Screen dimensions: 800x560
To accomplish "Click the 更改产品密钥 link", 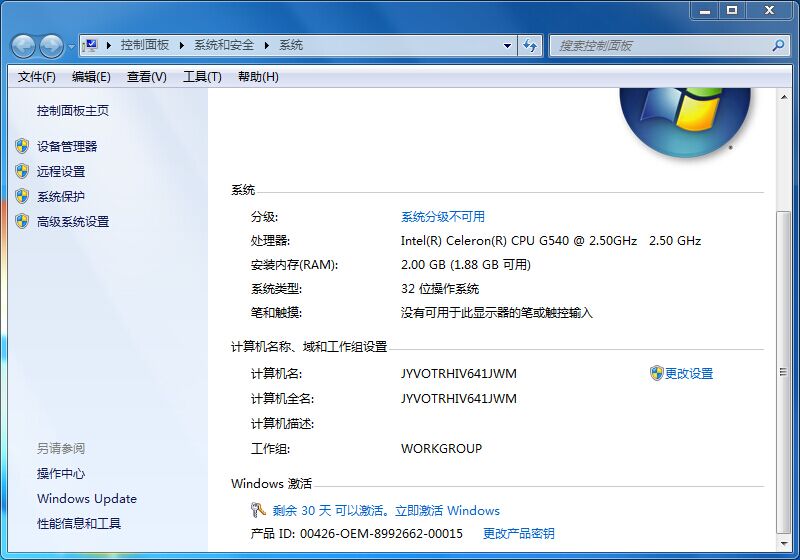I will pos(518,534).
